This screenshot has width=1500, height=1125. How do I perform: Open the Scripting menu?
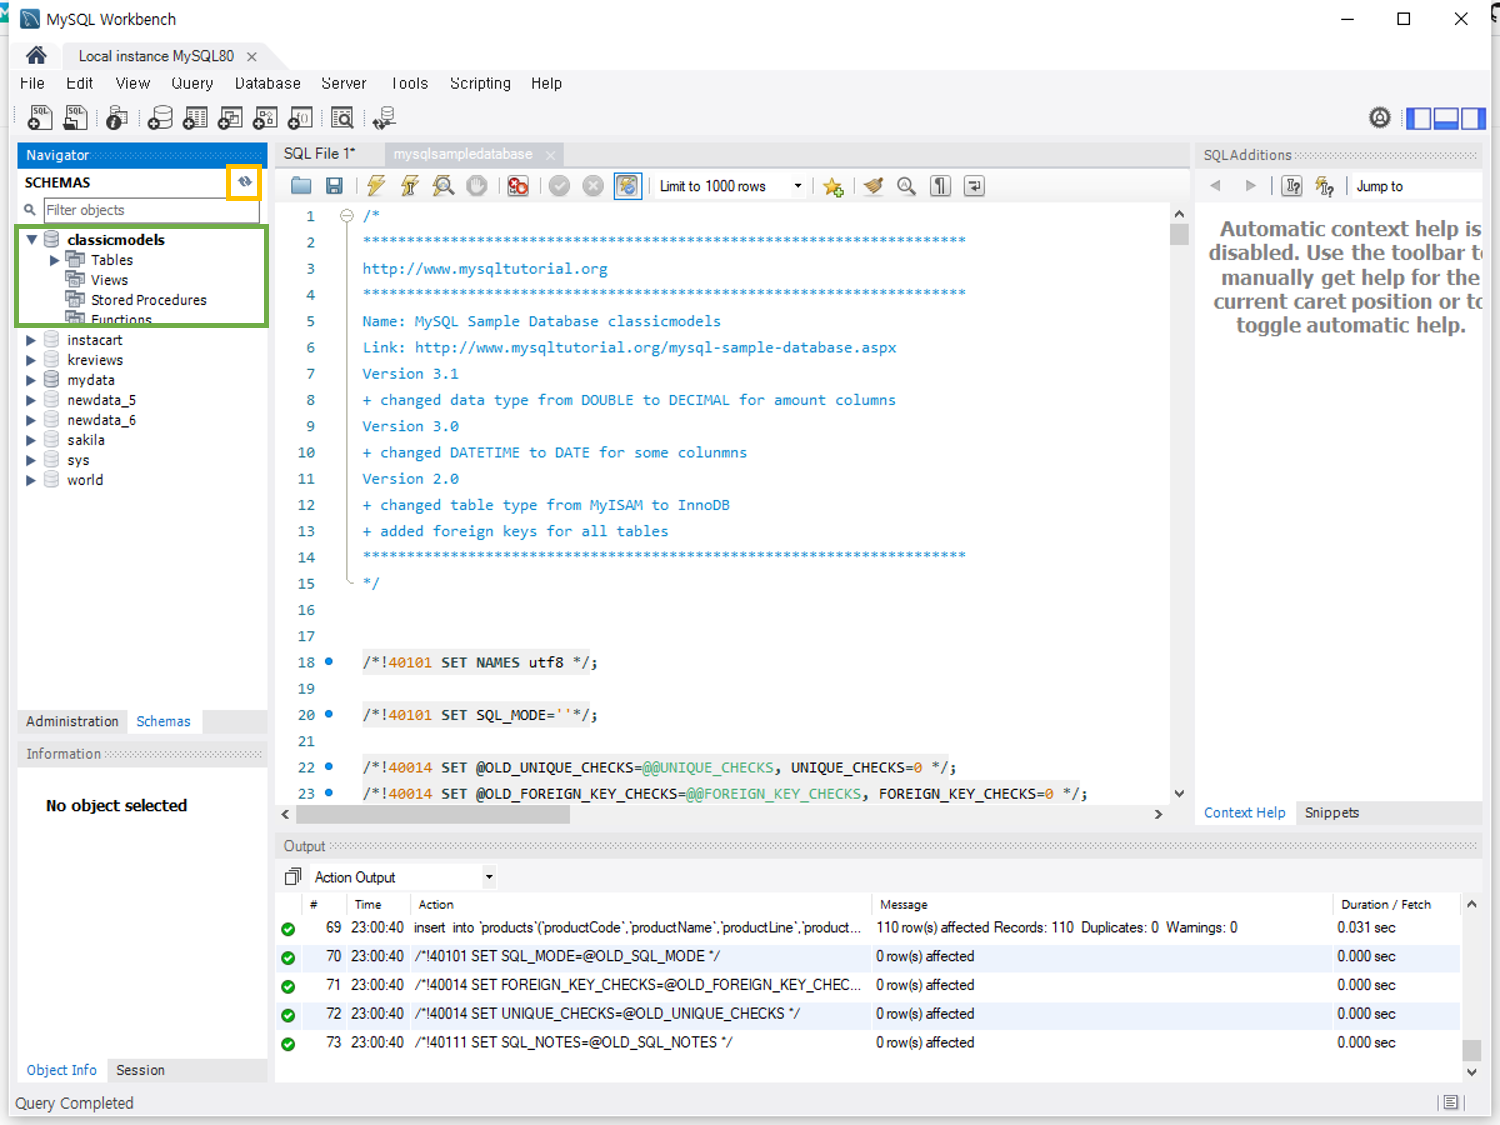tap(480, 84)
